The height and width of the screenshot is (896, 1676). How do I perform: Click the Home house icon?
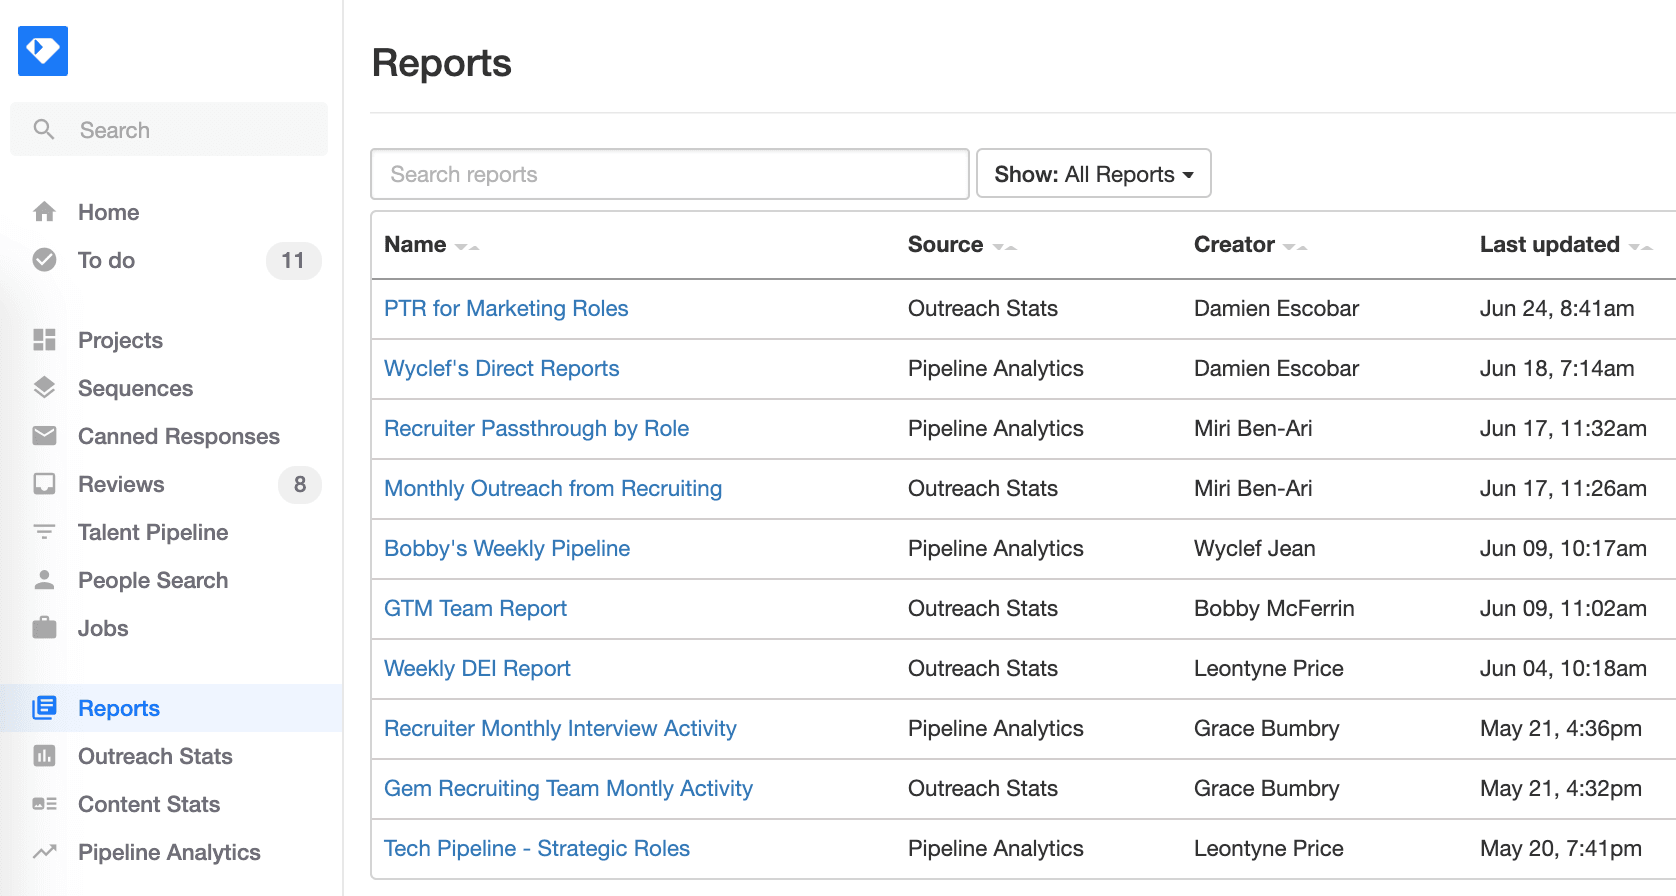click(x=44, y=212)
